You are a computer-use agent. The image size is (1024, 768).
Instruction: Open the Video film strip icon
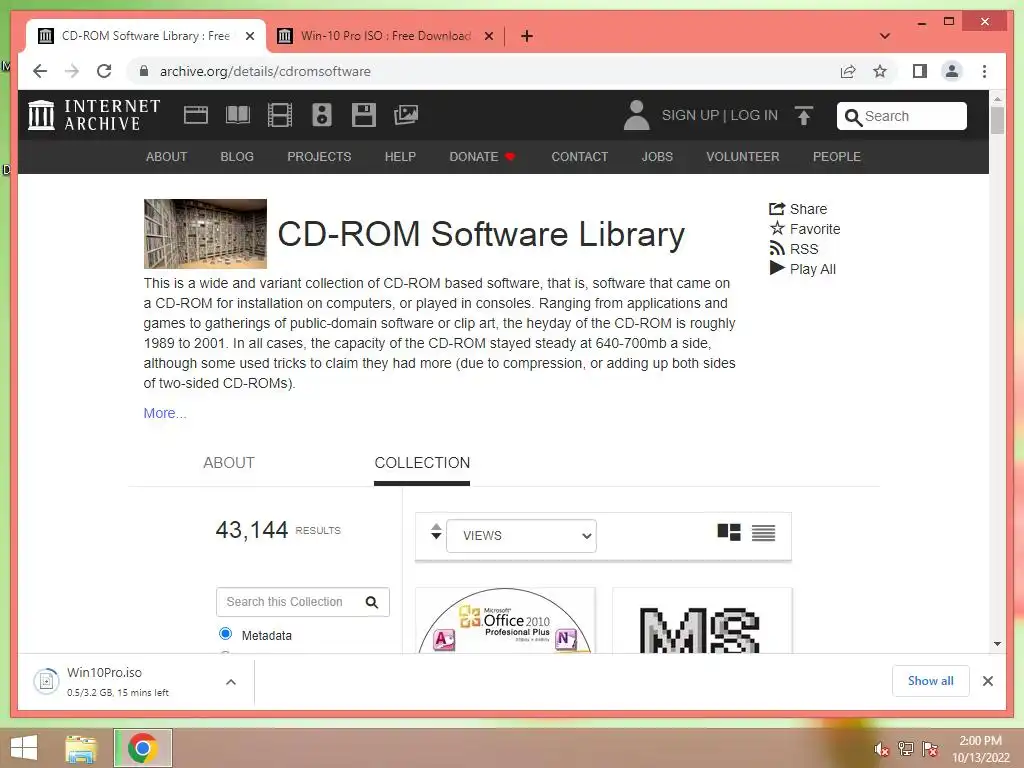(x=280, y=115)
